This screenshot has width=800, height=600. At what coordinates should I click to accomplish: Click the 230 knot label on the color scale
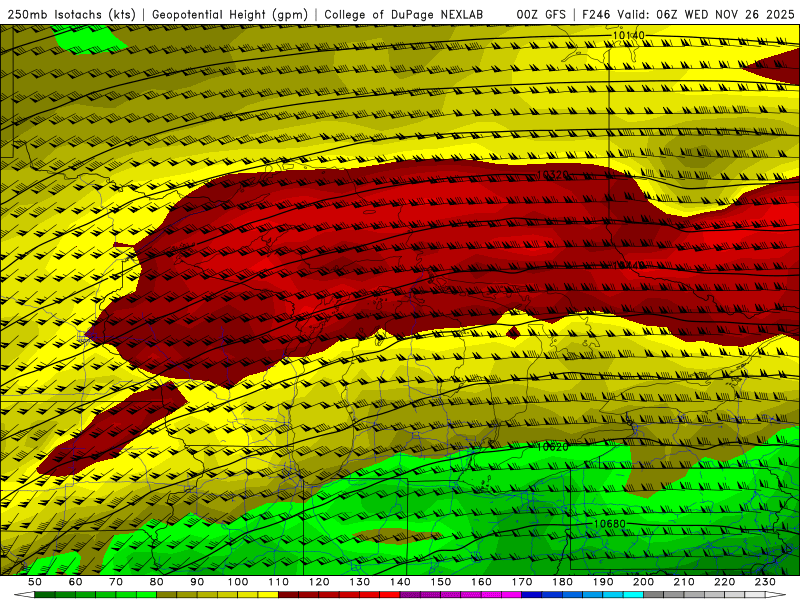pyautogui.click(x=765, y=582)
